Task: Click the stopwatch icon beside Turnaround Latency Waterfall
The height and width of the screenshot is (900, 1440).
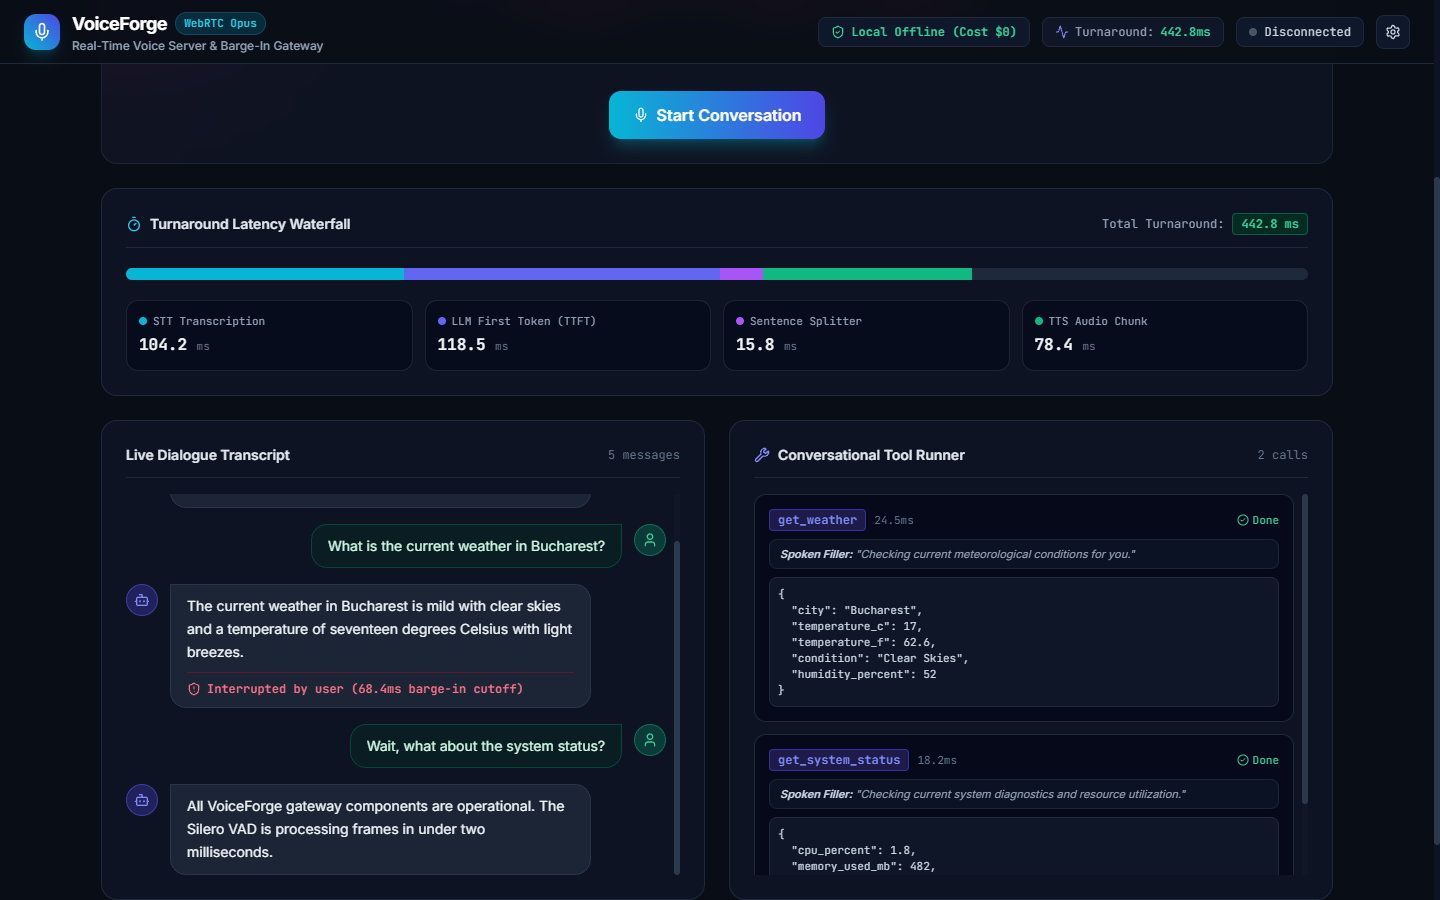Action: pyautogui.click(x=134, y=225)
